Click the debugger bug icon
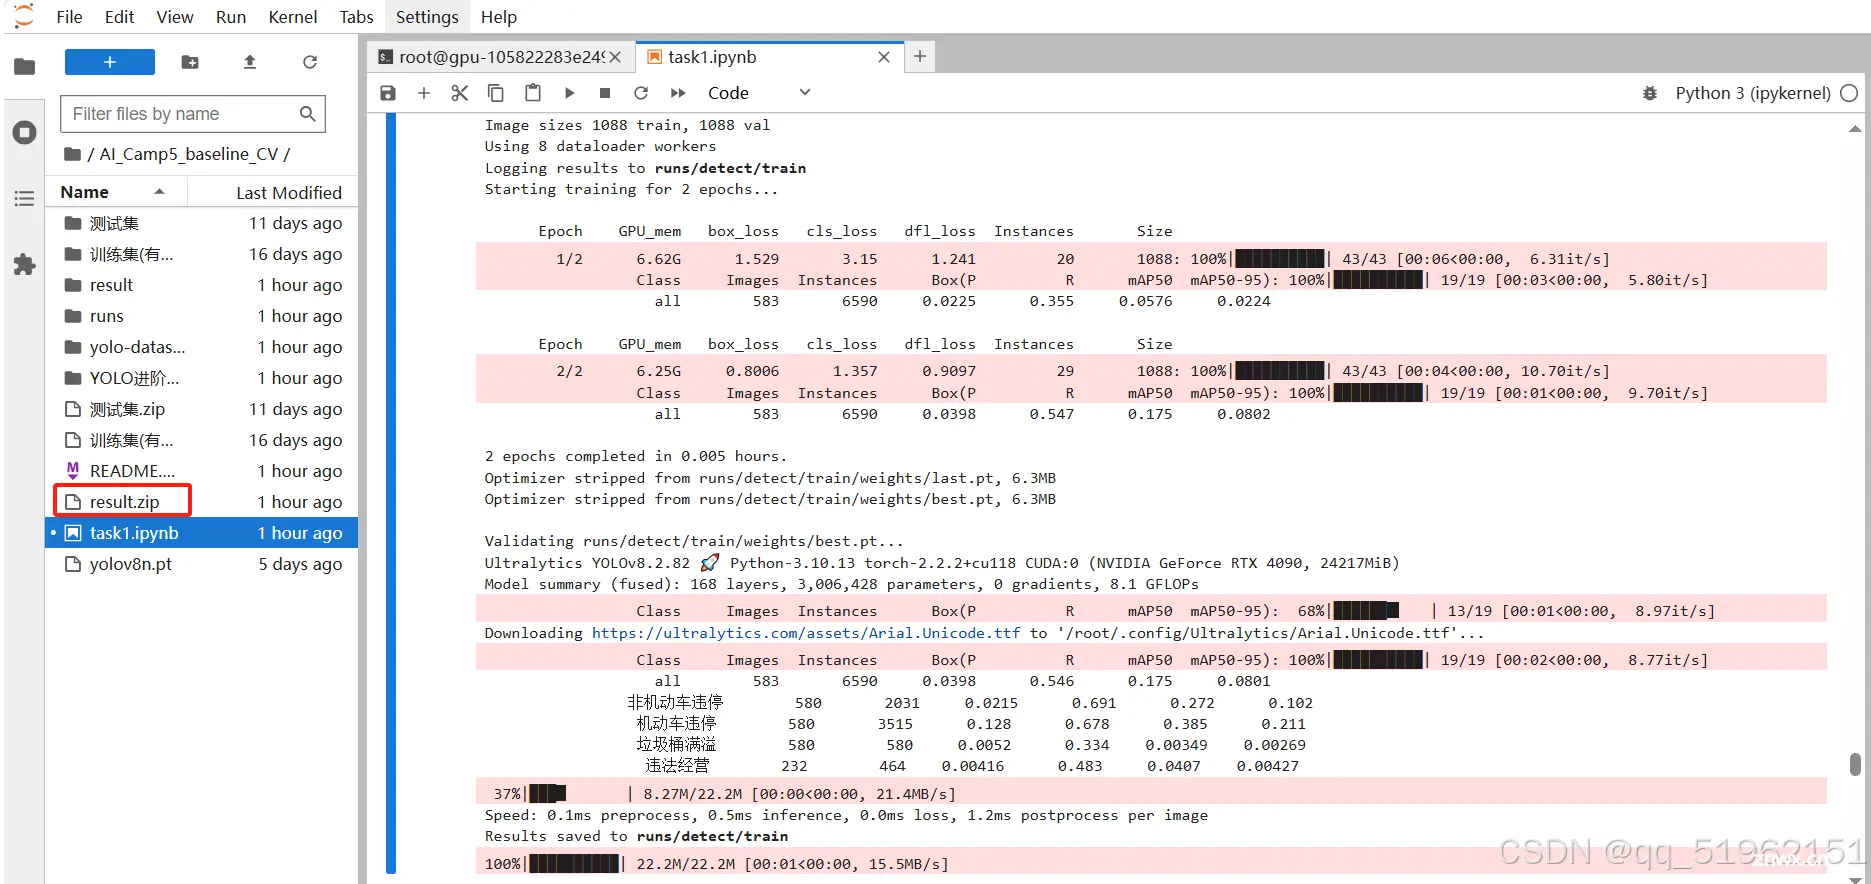The height and width of the screenshot is (884, 1871). click(x=1650, y=93)
